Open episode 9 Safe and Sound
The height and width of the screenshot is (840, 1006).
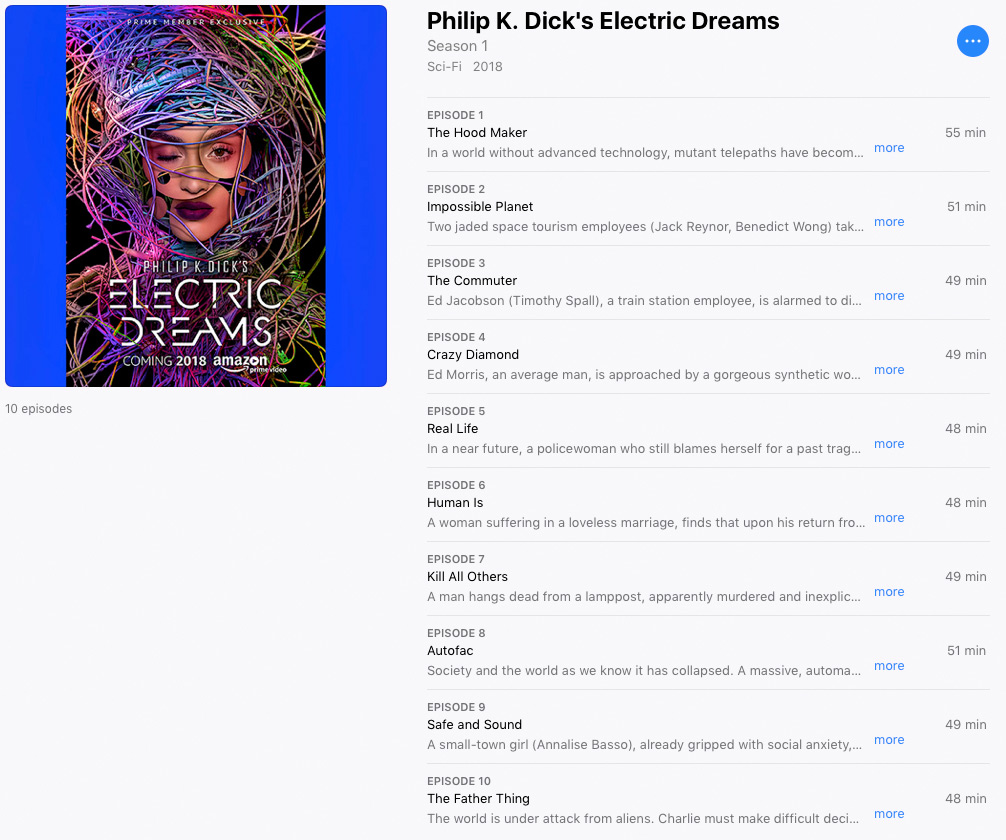point(474,724)
